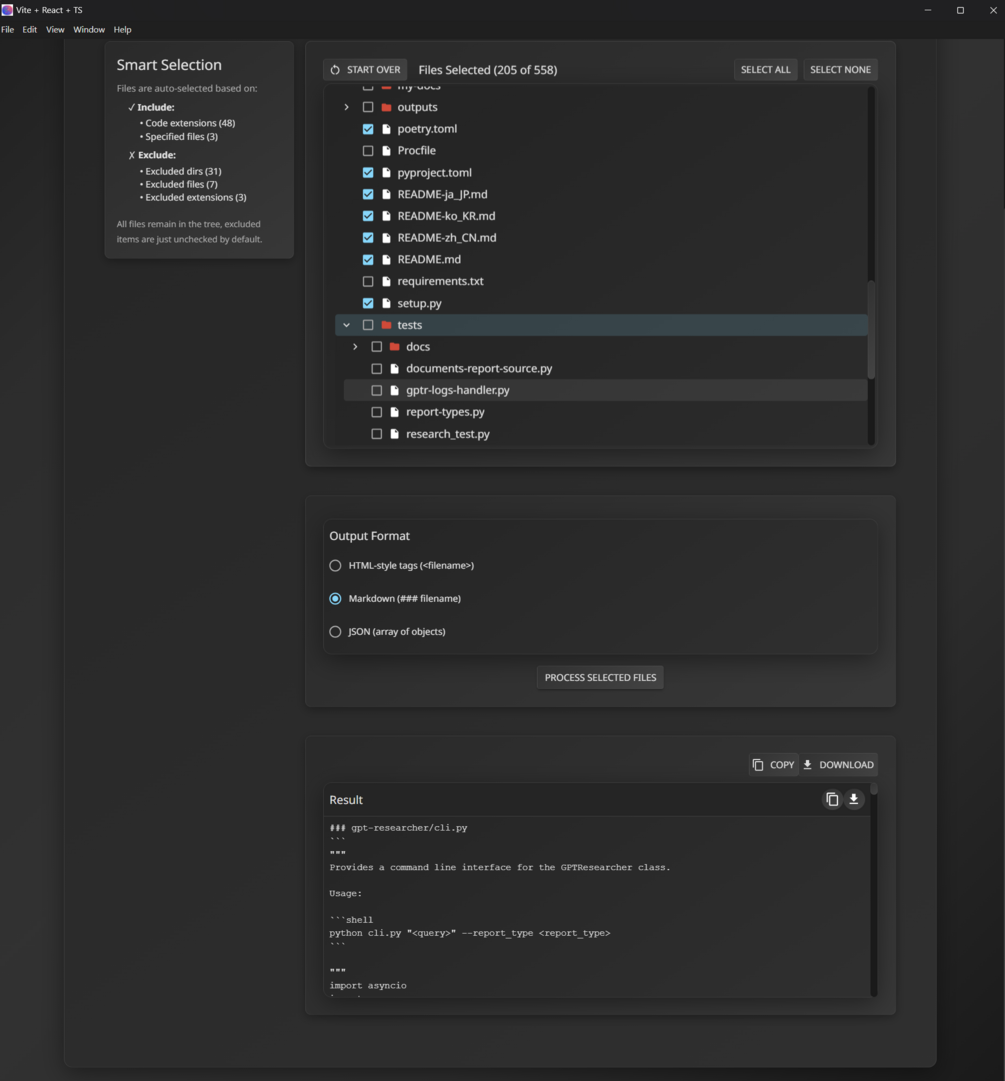Screen dimensions: 1005x1081
Task: Click Select All files button
Action: [766, 70]
